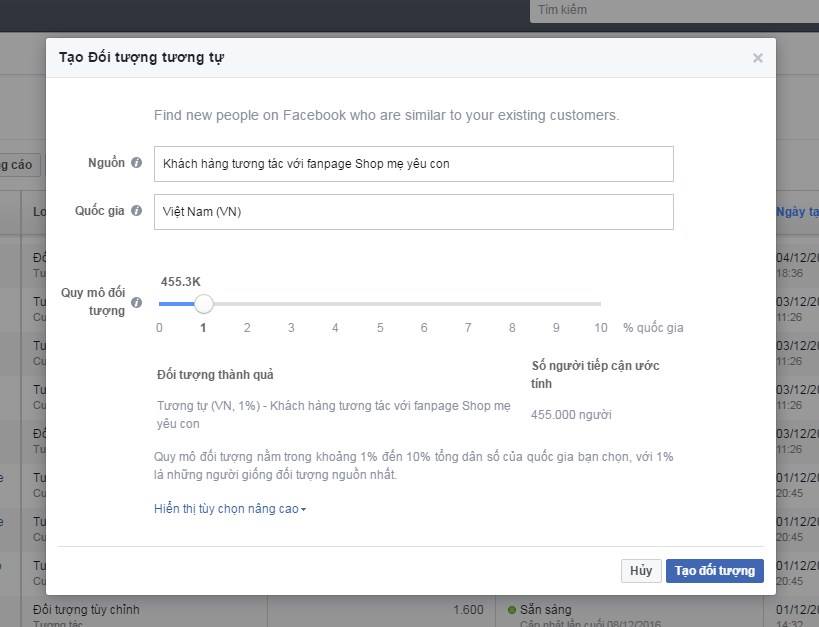The width and height of the screenshot is (819, 627).
Task: Click the blue Tạo đối tượng button
Action: click(714, 570)
